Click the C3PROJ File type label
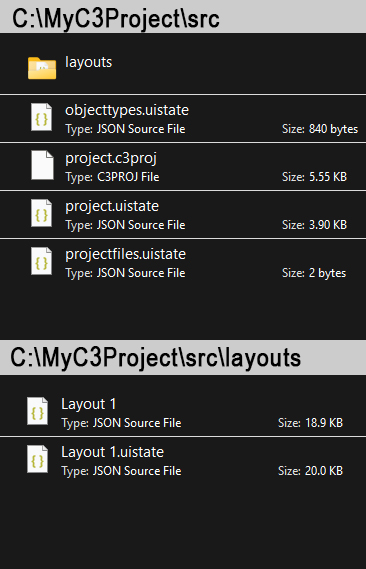This screenshot has height=569, width=366. point(128,177)
